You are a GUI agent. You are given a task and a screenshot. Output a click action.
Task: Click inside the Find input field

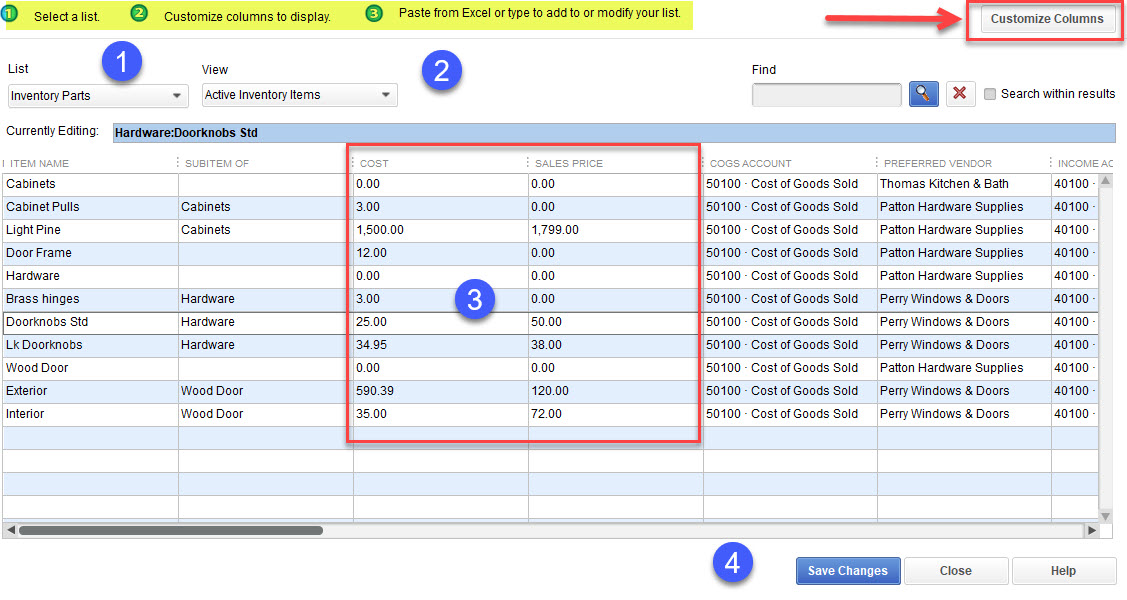point(827,94)
